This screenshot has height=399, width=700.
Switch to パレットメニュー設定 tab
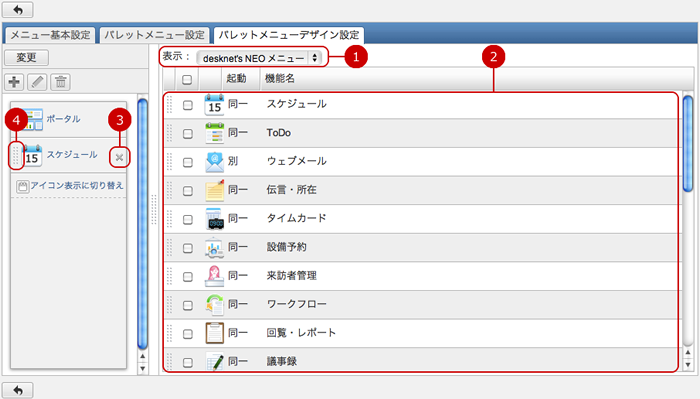(x=154, y=35)
